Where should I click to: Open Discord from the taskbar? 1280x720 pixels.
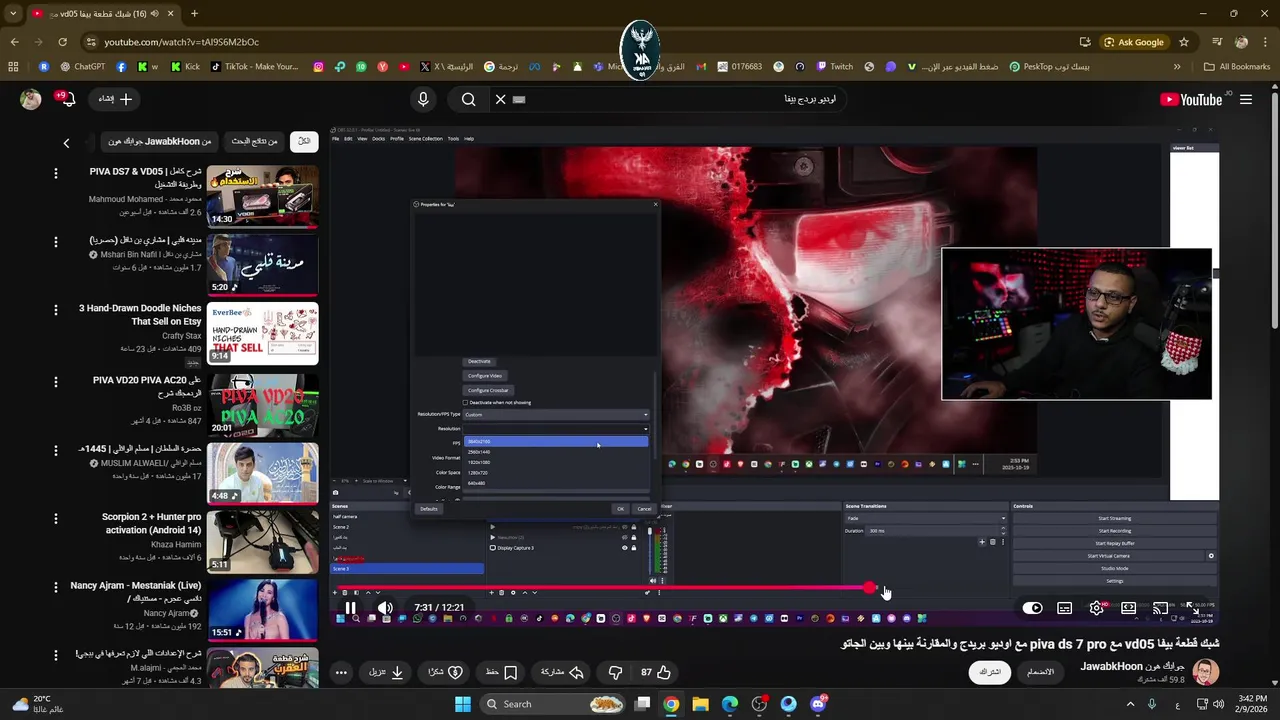coord(818,704)
